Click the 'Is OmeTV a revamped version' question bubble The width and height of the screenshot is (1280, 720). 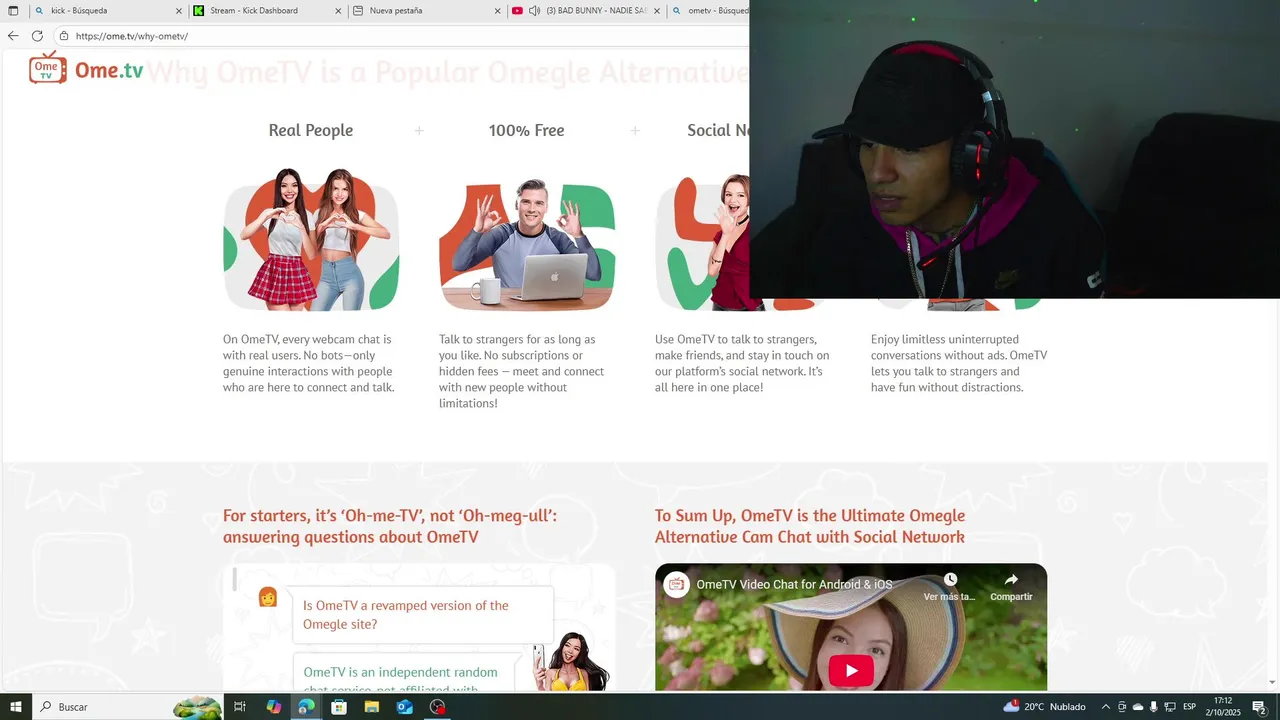tap(422, 615)
